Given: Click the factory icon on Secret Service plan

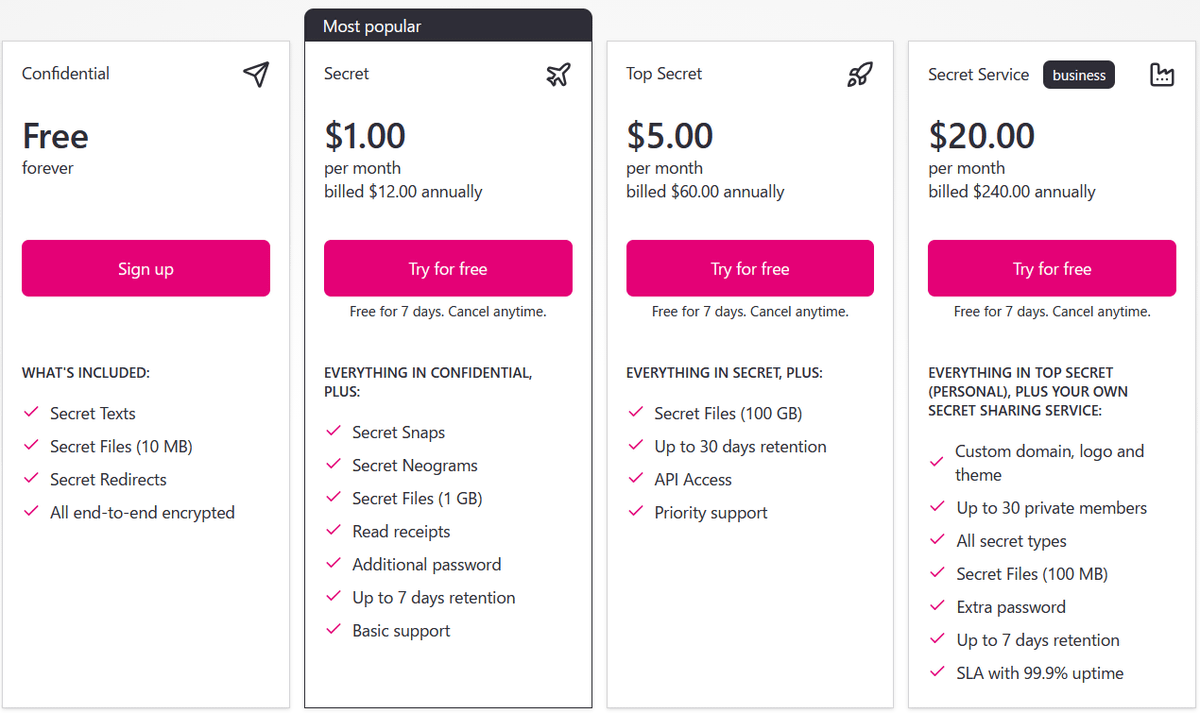Looking at the screenshot, I should click(1162, 74).
